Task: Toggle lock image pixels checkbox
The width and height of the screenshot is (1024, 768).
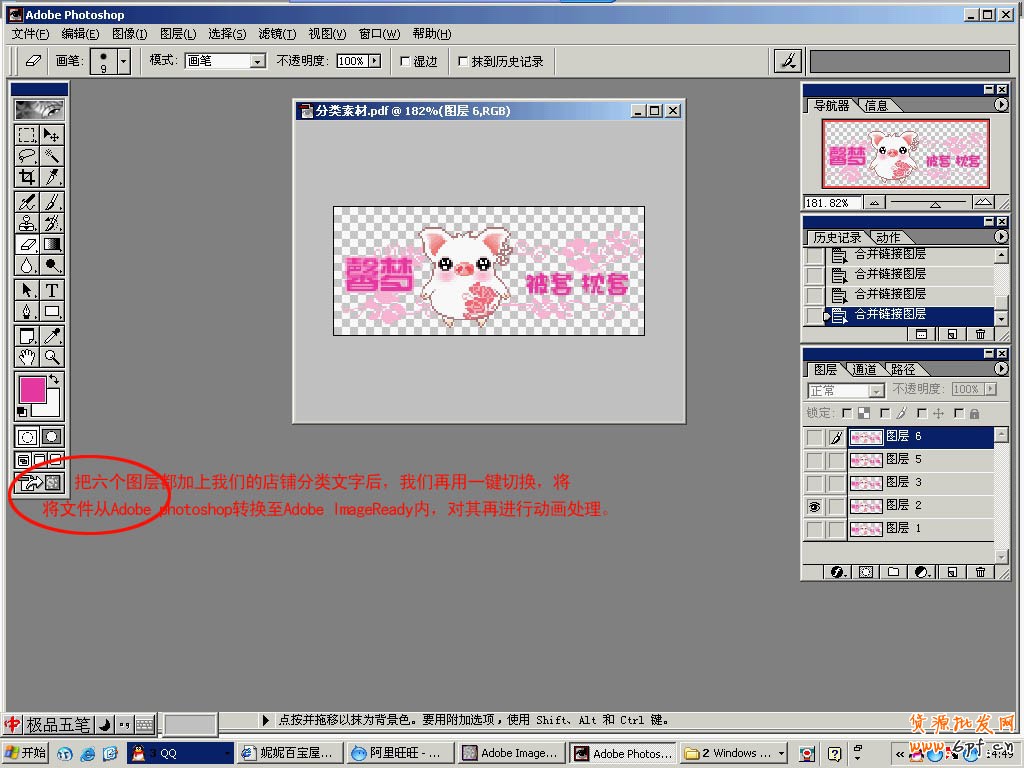Action: [x=885, y=413]
